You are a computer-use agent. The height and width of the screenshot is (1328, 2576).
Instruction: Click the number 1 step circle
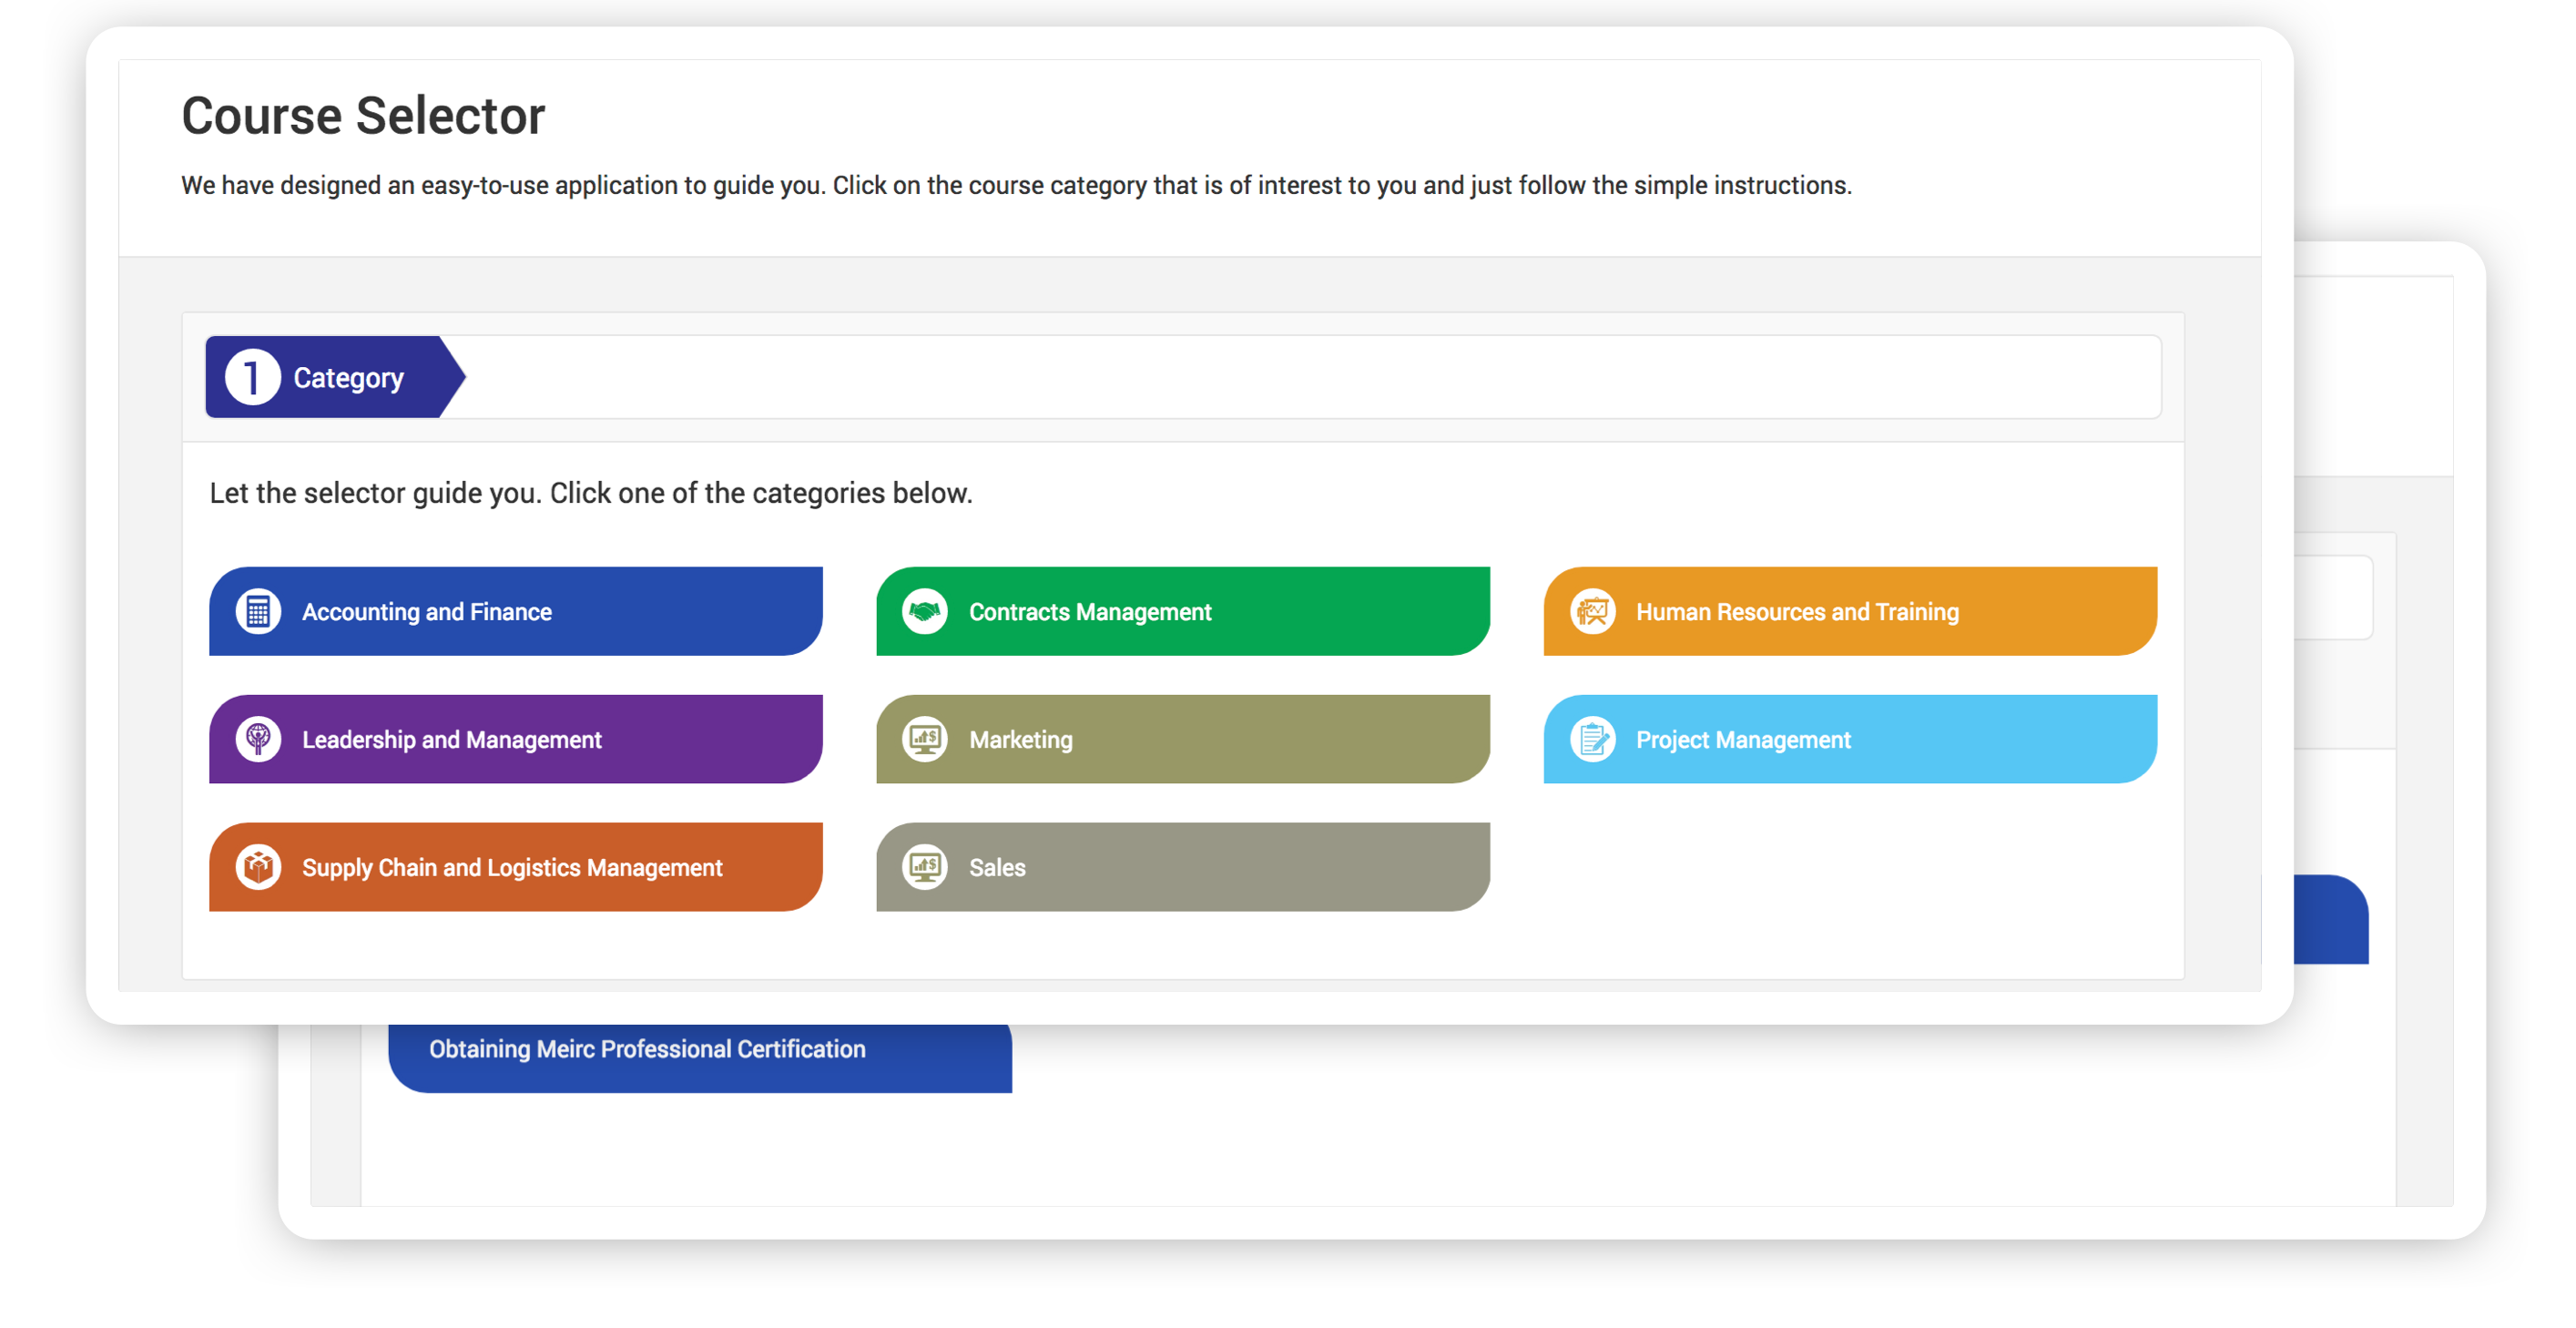251,377
